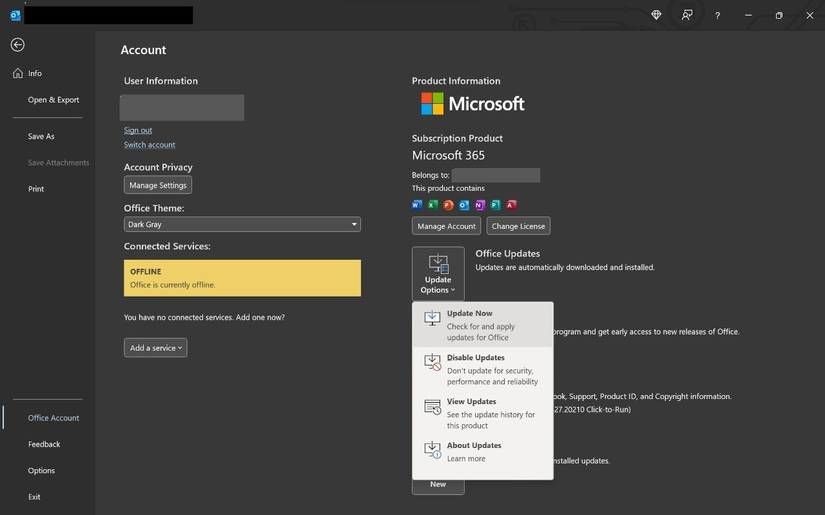Select Update Now from the menu
Screen dimensions: 825x515
point(482,325)
